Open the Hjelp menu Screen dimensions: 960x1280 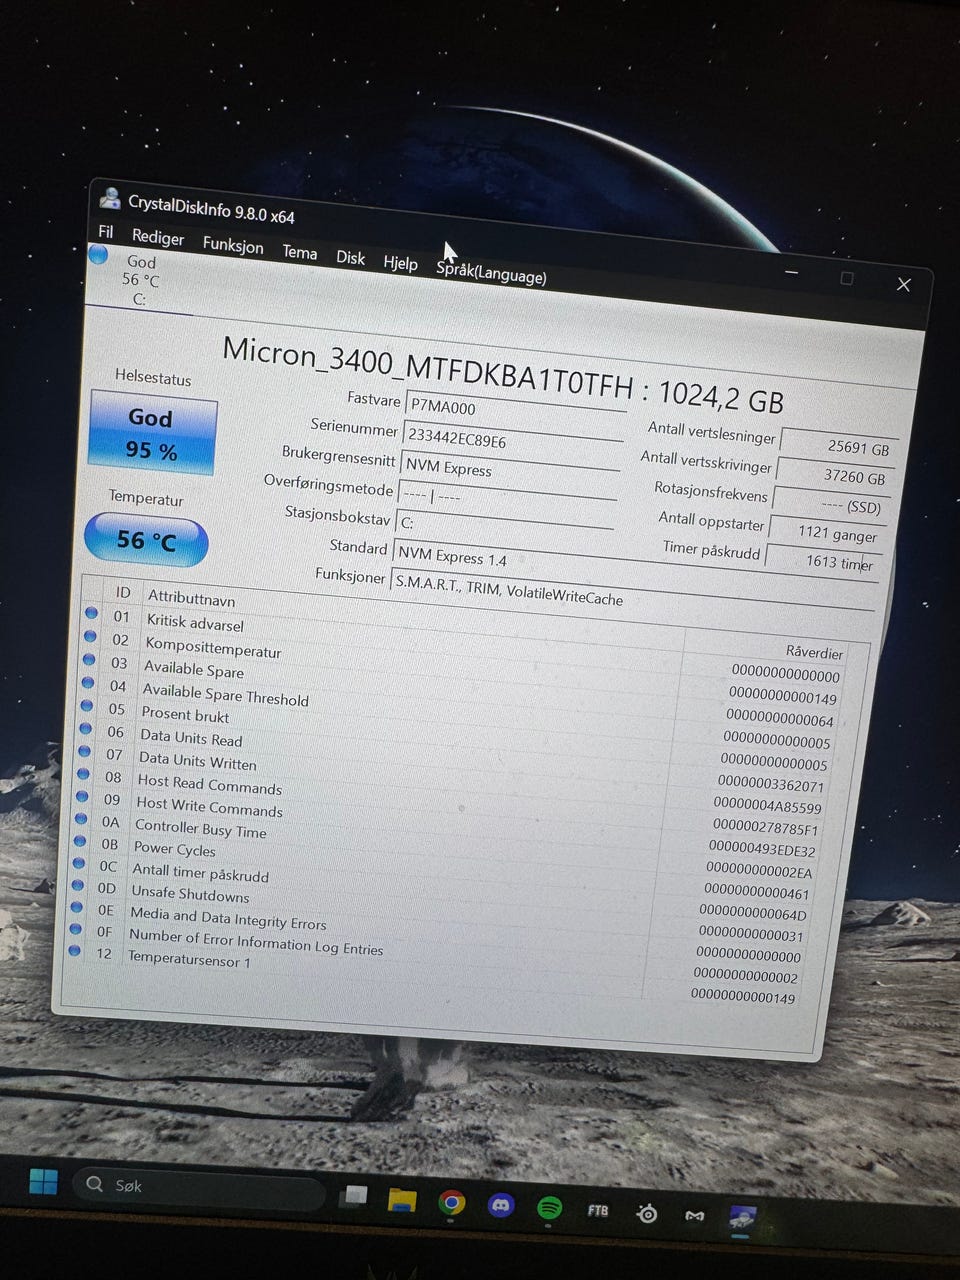click(400, 262)
